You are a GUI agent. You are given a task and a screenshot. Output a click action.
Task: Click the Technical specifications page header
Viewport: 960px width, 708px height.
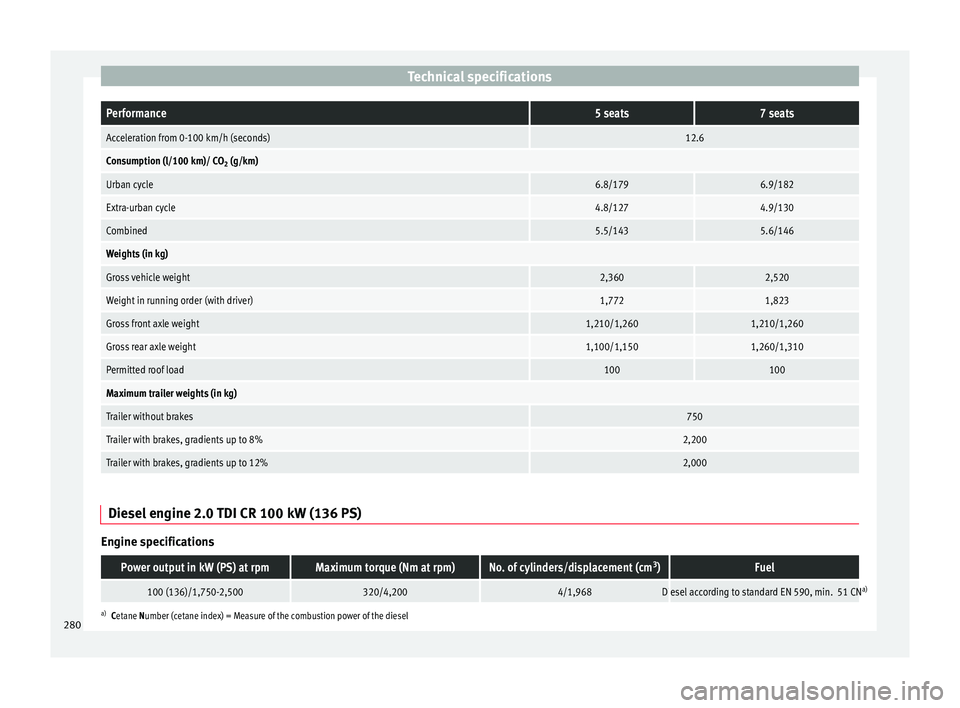pos(479,77)
